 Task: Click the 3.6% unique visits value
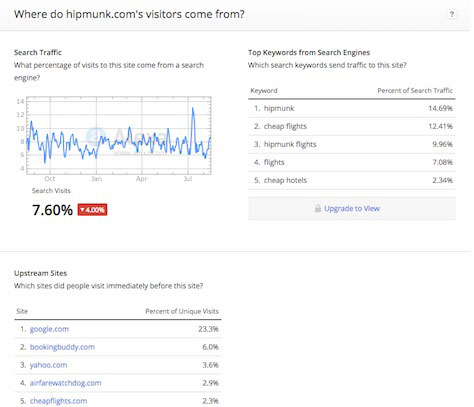(x=210, y=365)
